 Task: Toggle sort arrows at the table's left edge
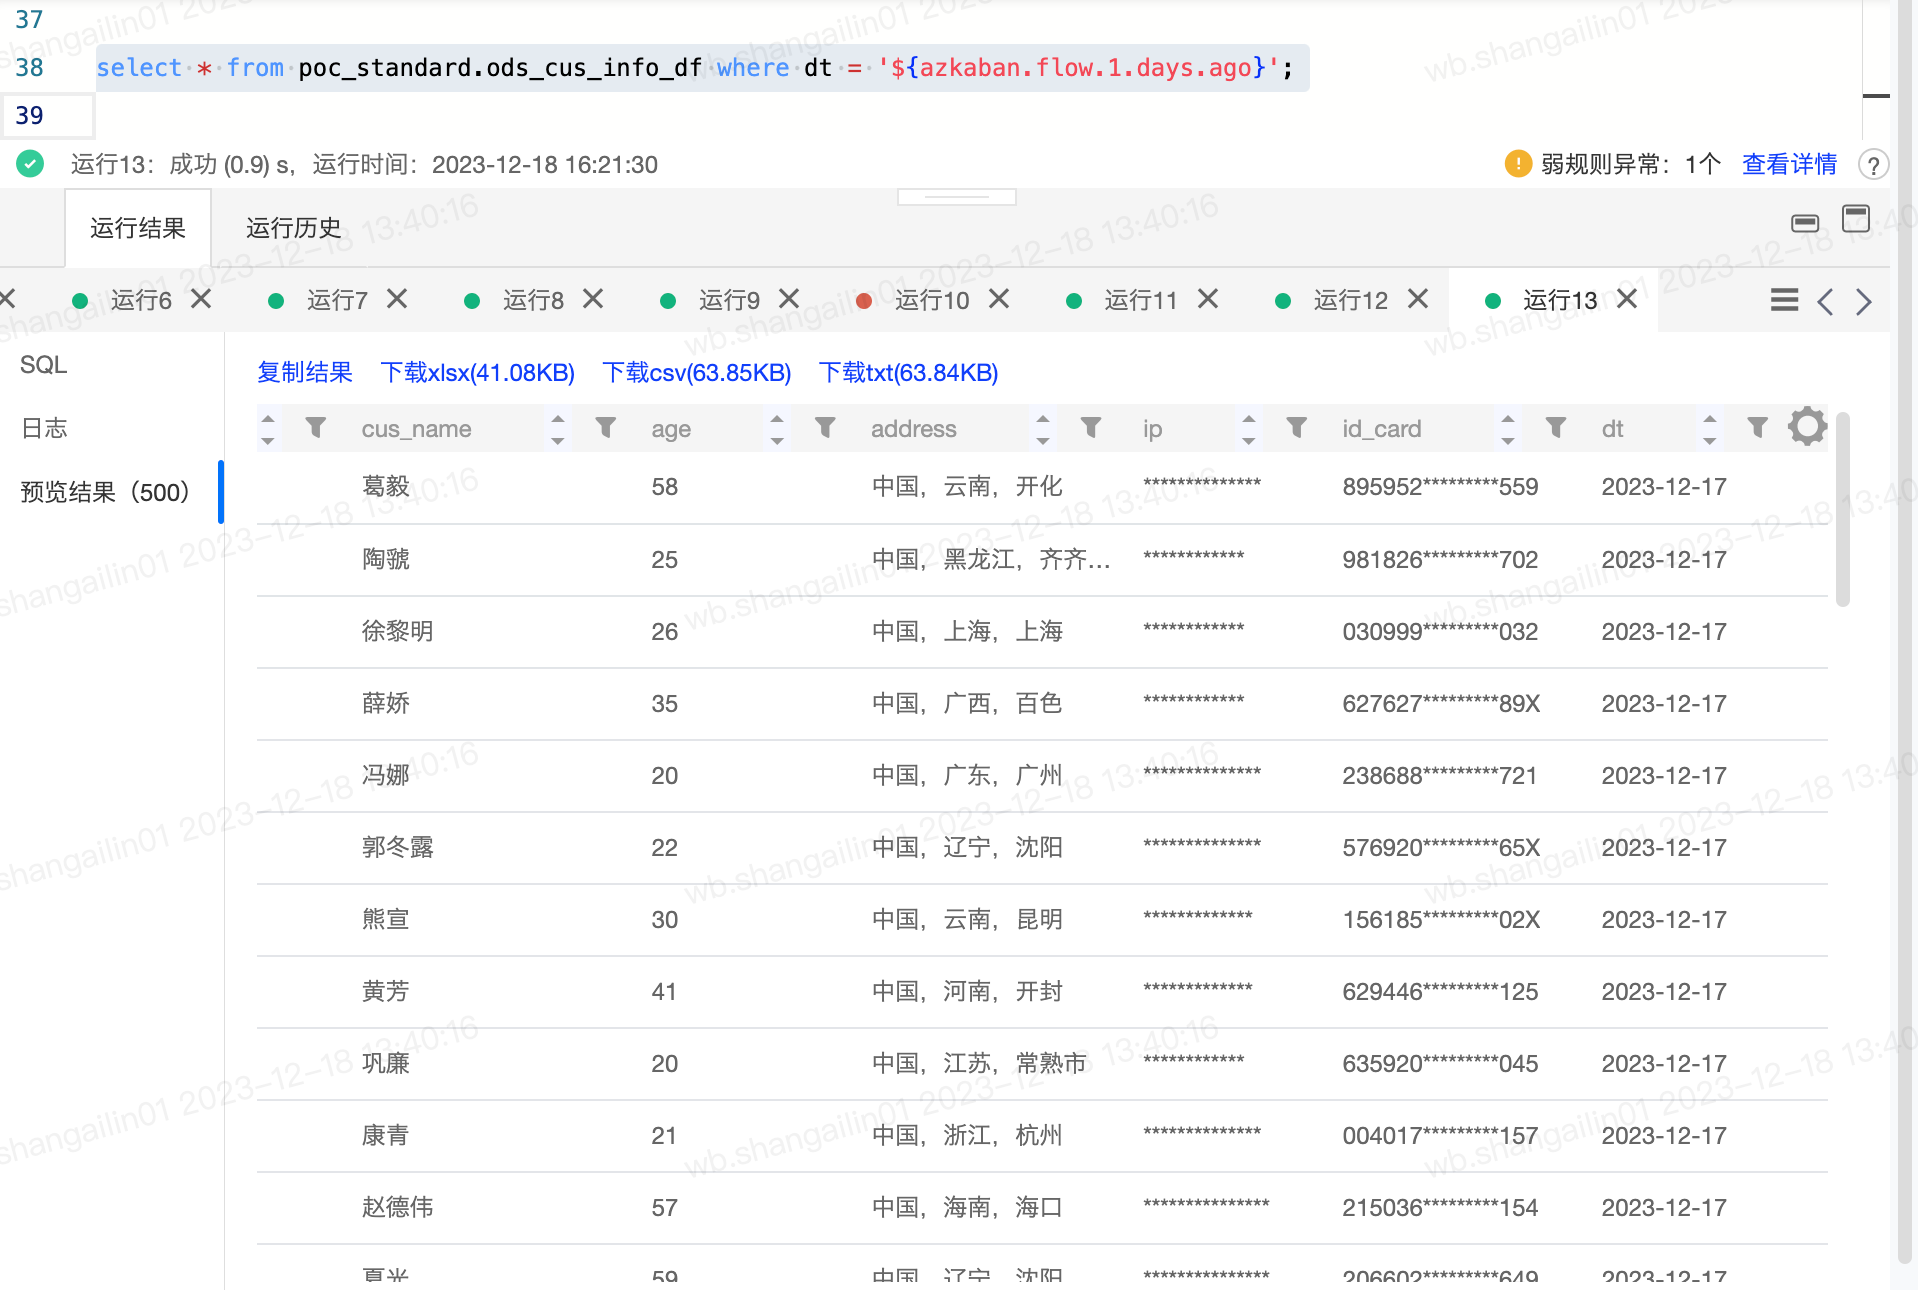[268, 429]
